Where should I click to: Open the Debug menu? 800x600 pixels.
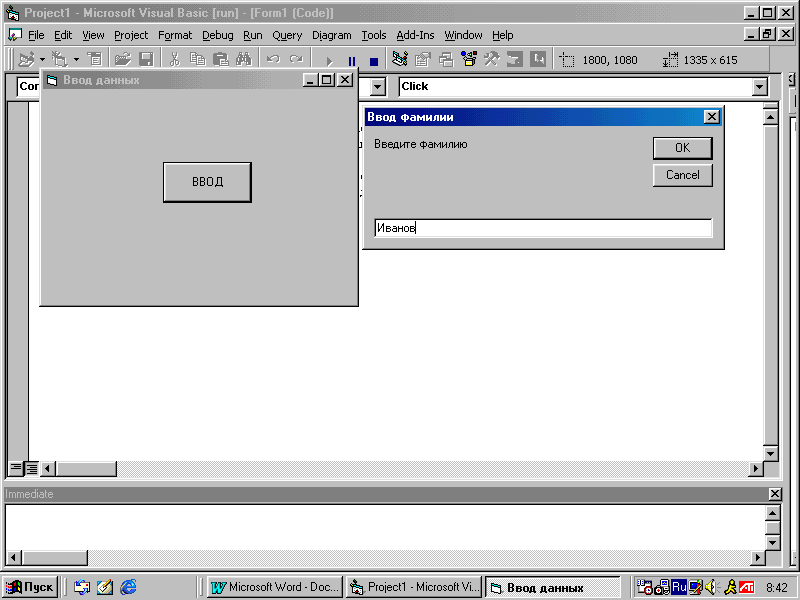point(218,35)
